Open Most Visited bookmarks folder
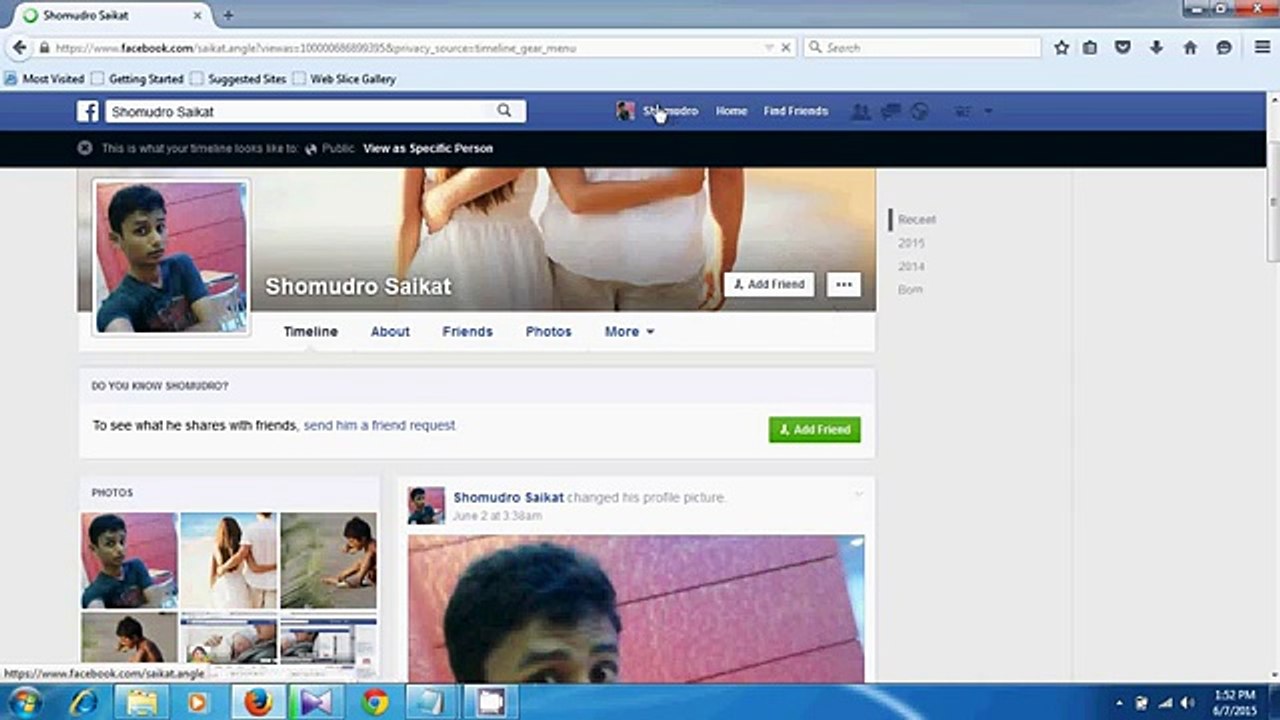The height and width of the screenshot is (720, 1280). coord(46,78)
